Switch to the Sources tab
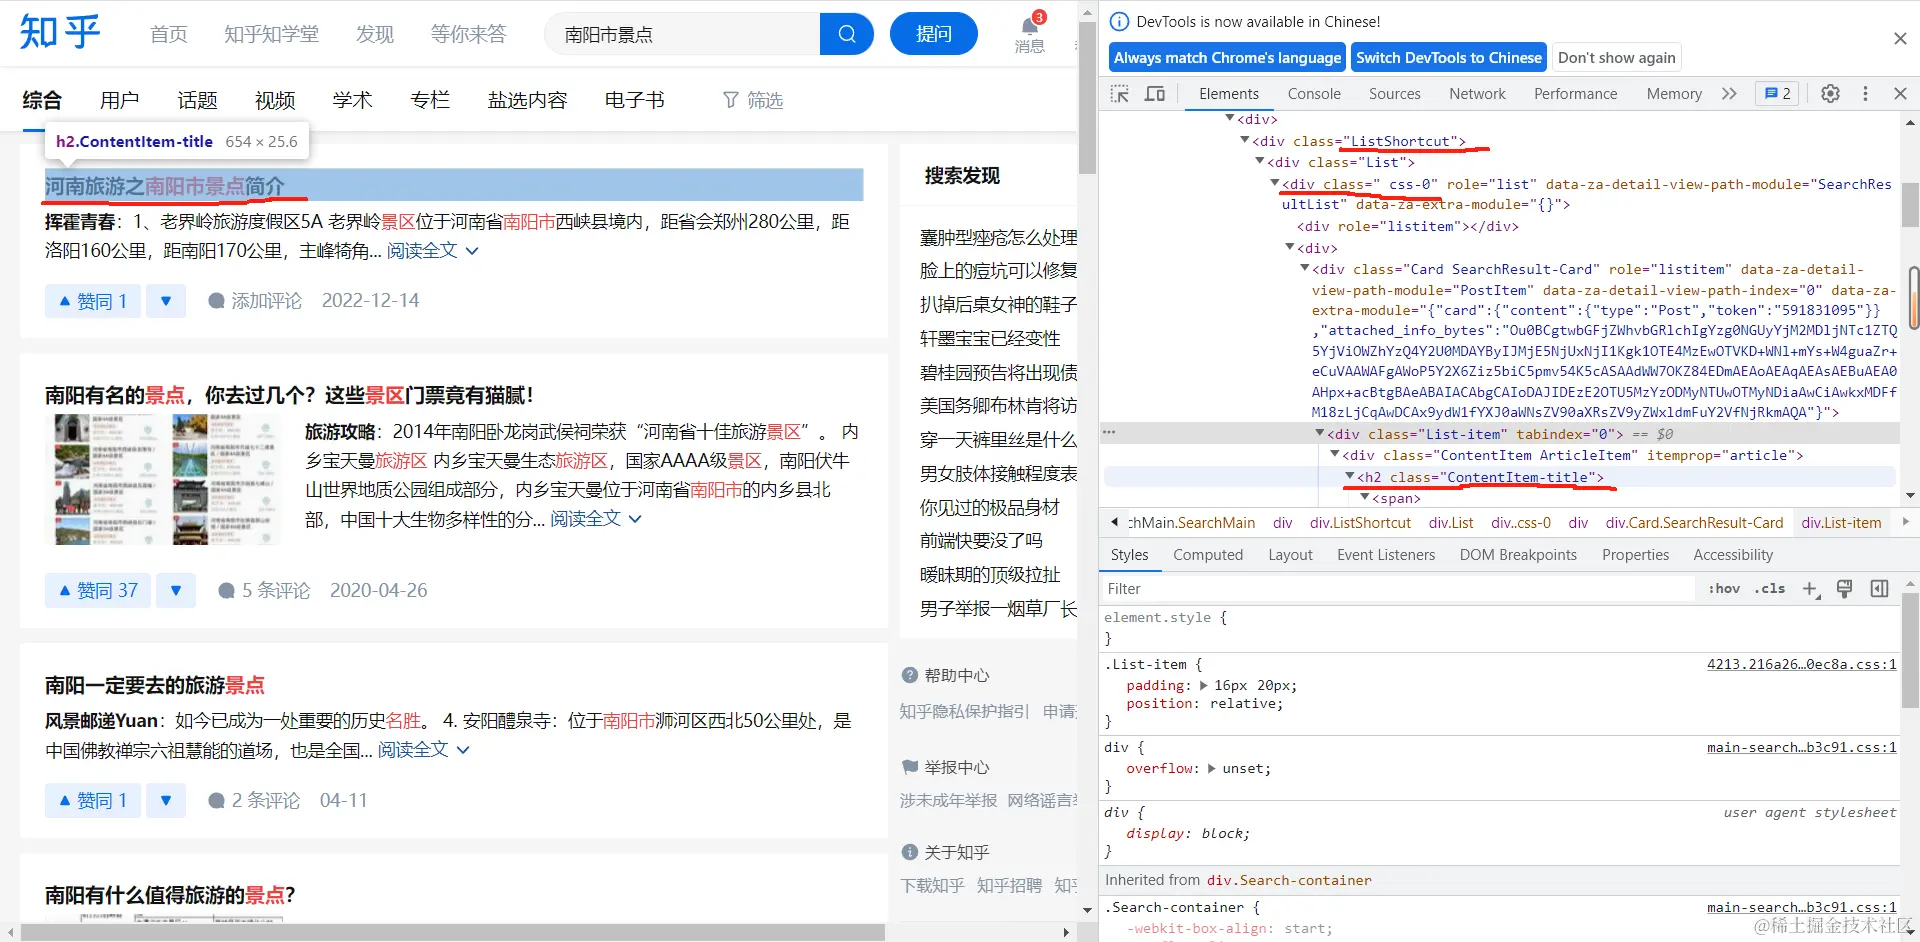Image resolution: width=1920 pixels, height=942 pixels. [x=1394, y=94]
